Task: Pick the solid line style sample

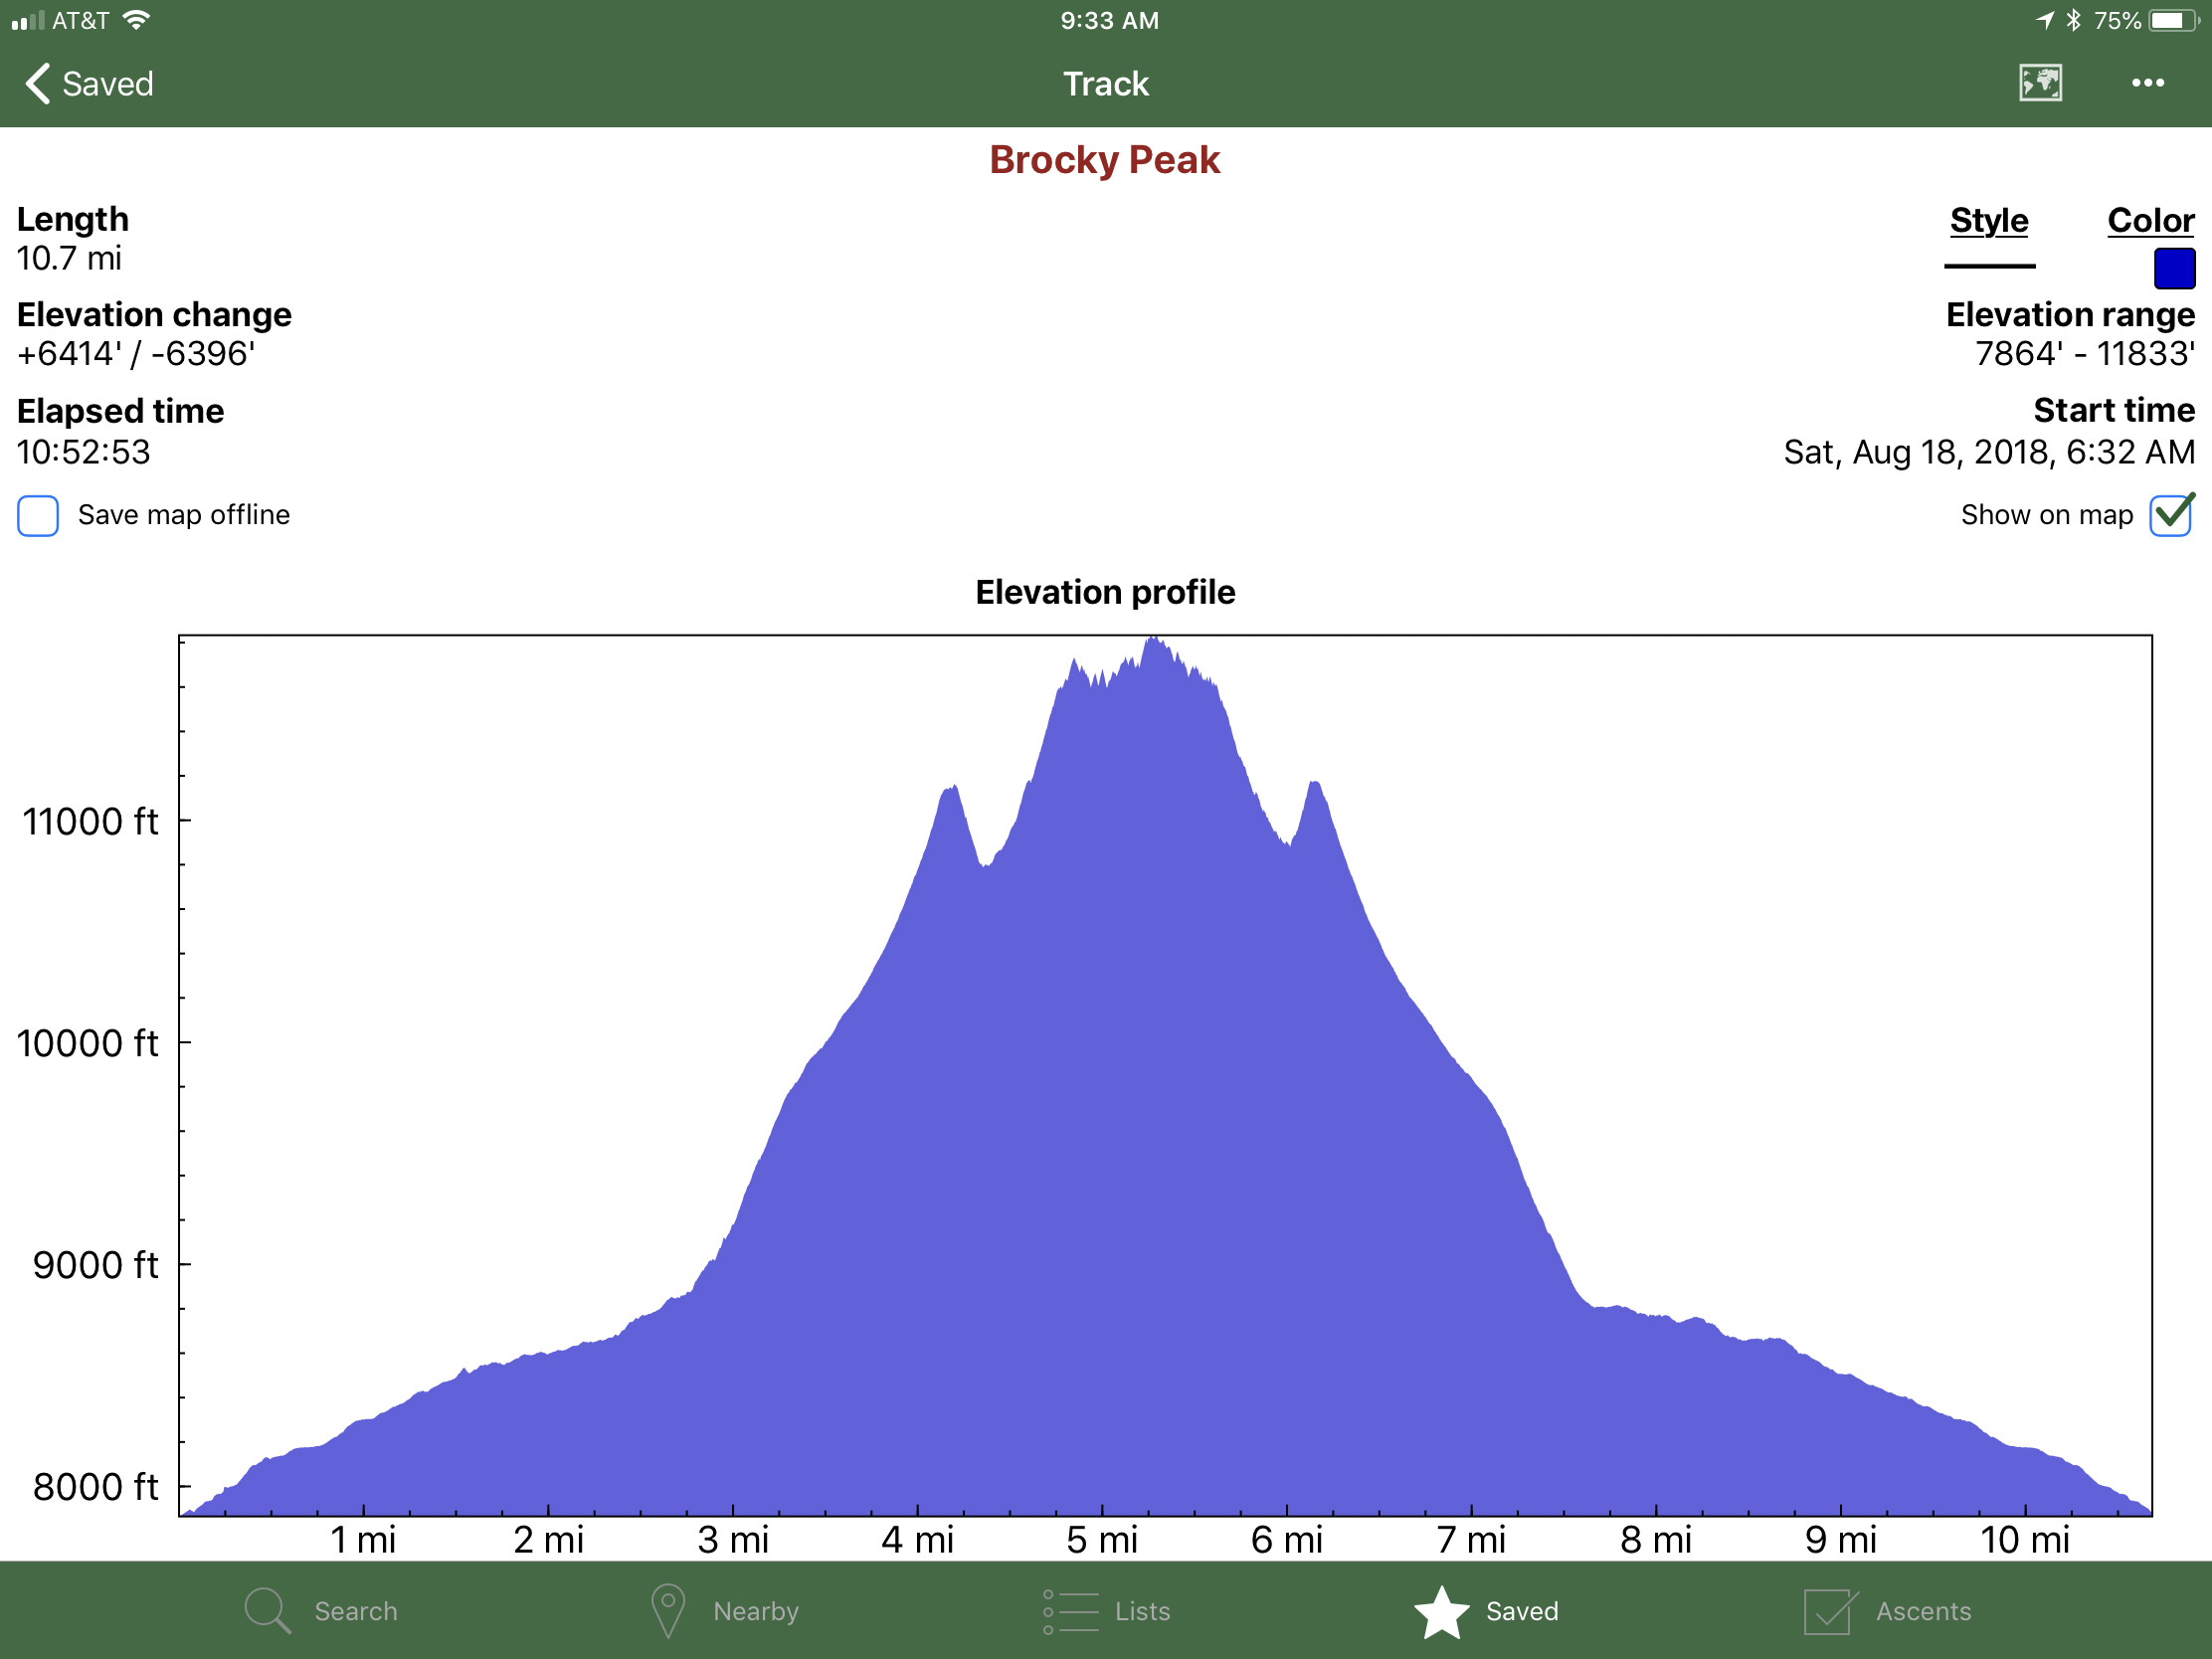Action: coord(1989,266)
